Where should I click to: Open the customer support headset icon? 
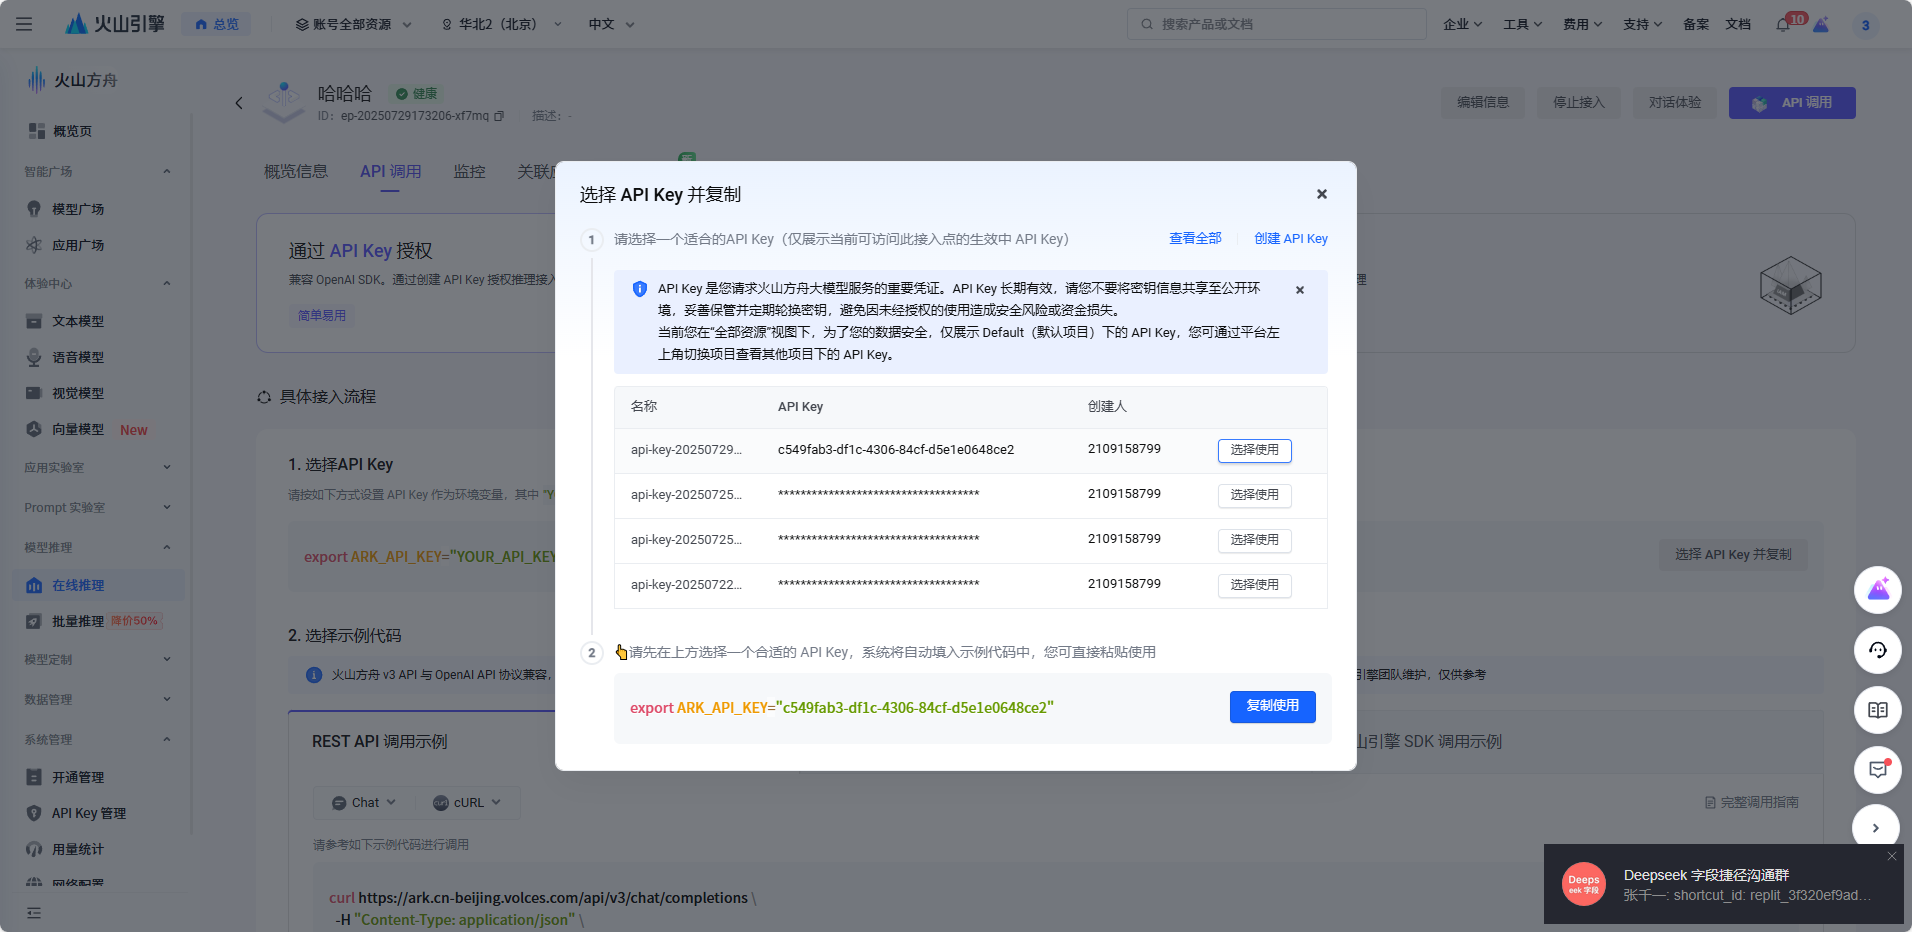pos(1877,650)
